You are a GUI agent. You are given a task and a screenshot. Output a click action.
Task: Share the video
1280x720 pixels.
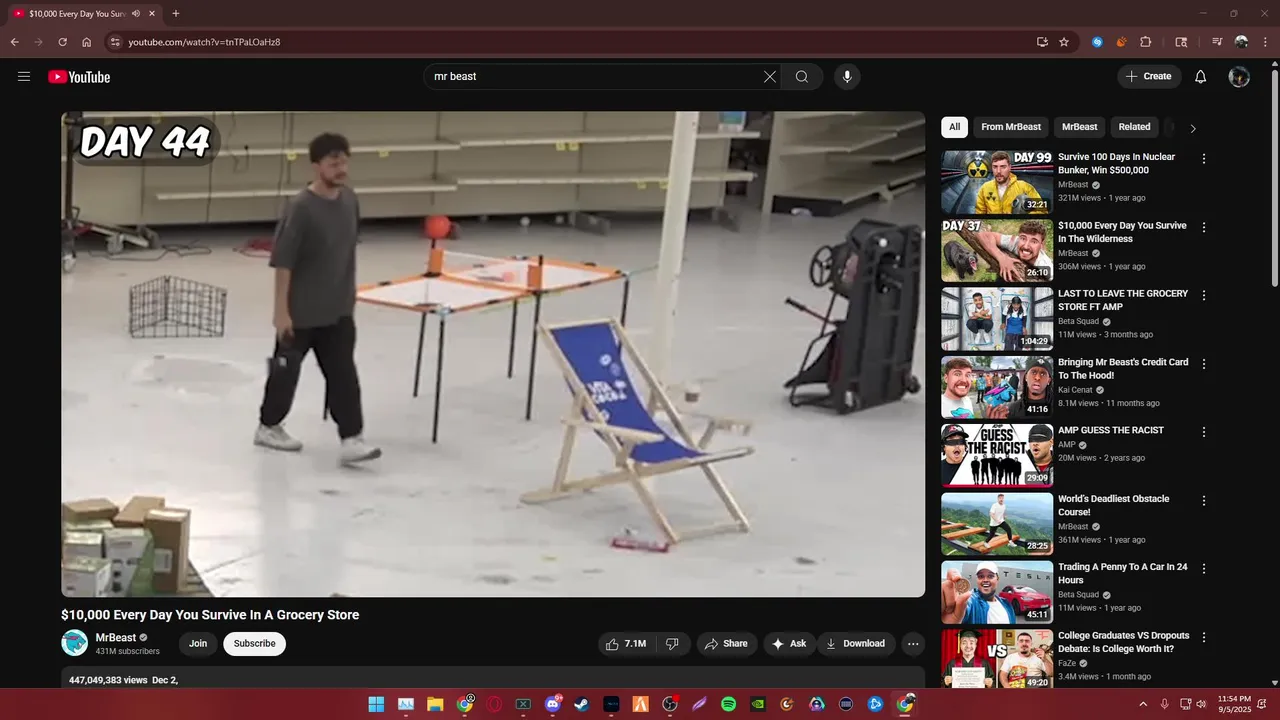point(726,644)
